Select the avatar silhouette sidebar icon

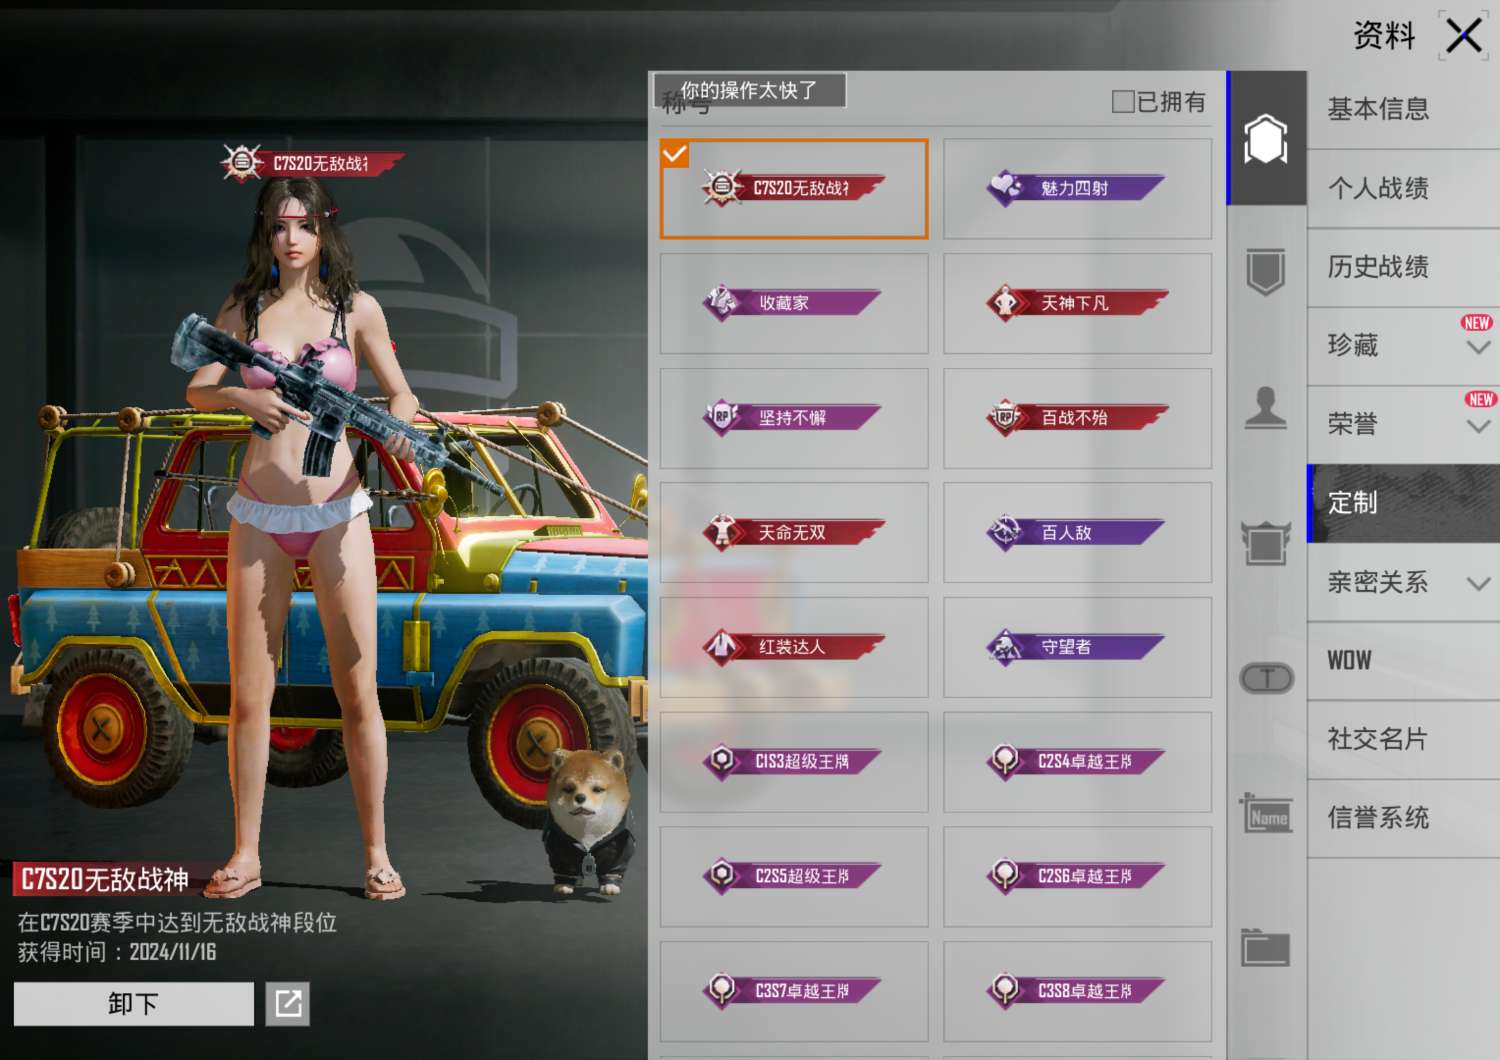tap(1265, 408)
